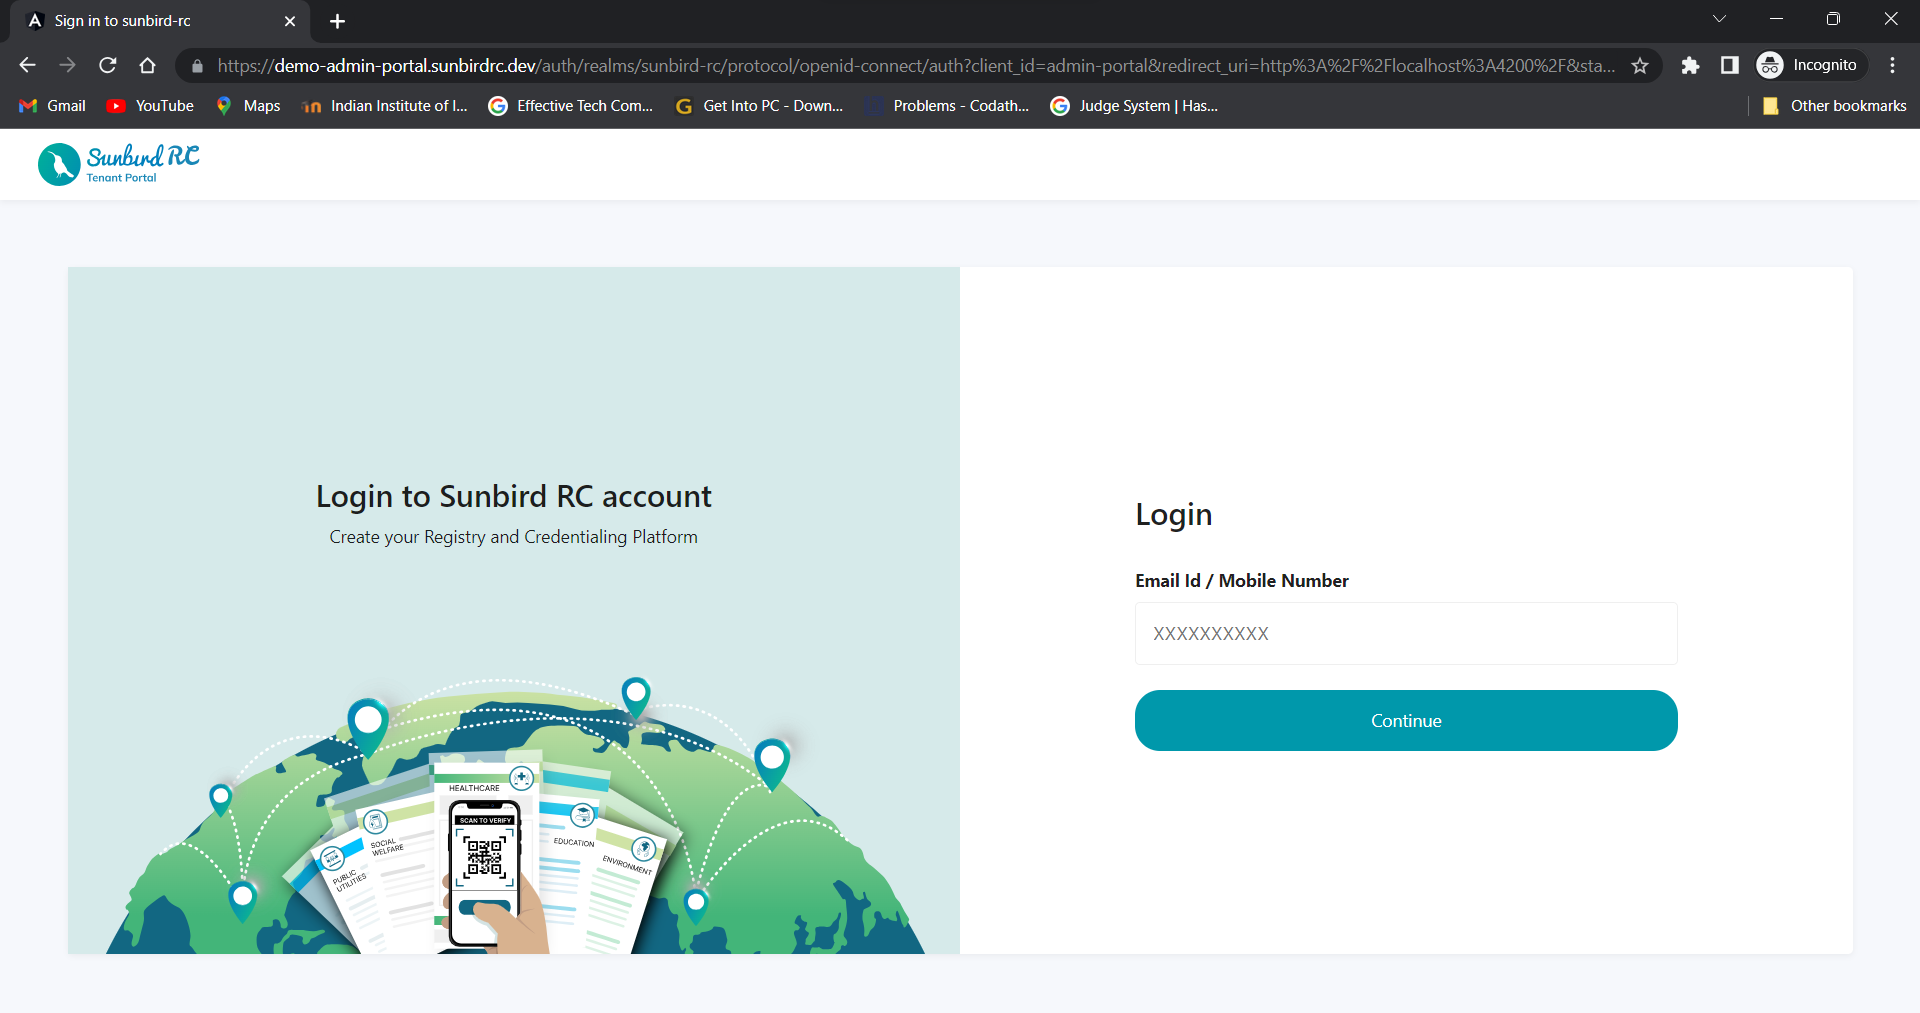Click the home button in the toolbar
The height and width of the screenshot is (1013, 1920).
coord(147,65)
